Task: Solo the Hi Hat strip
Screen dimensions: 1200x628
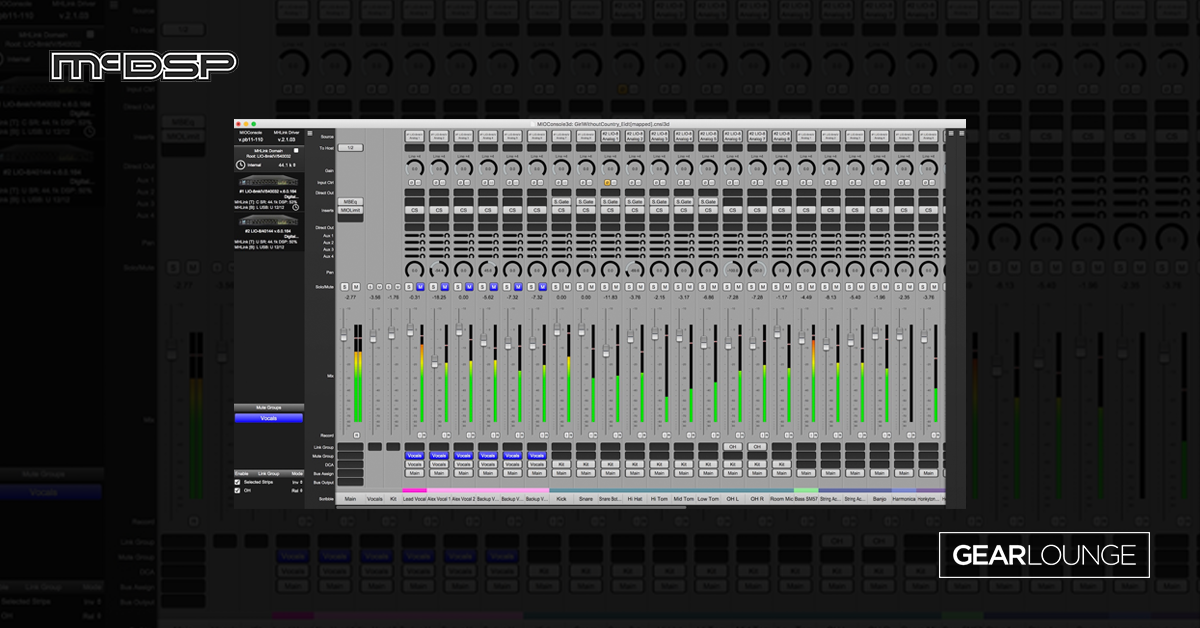Action: coord(629,287)
